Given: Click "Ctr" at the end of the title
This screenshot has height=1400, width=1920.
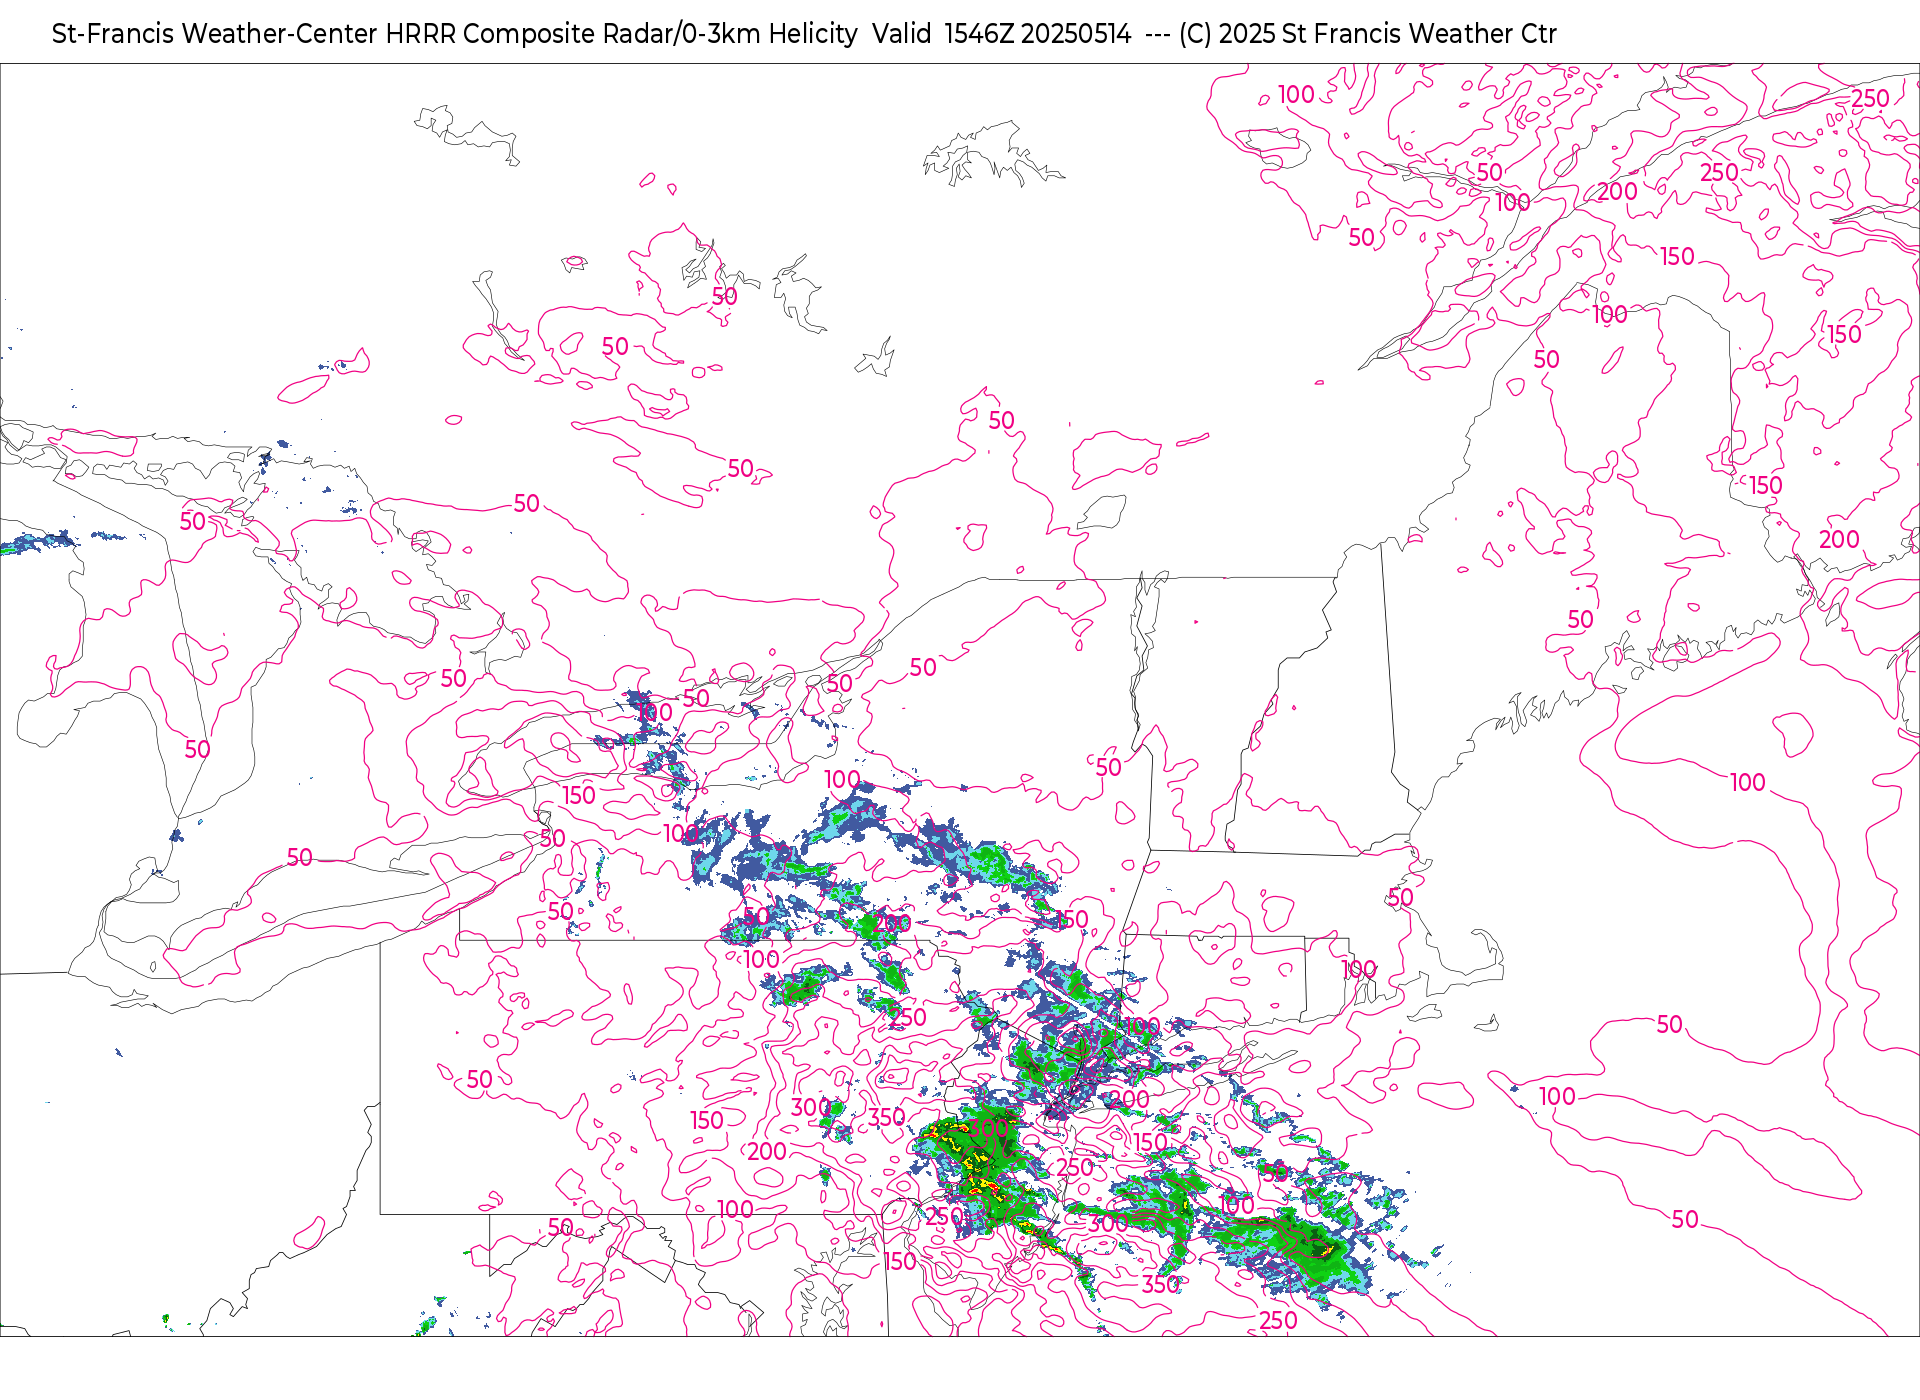Looking at the screenshot, I should [1539, 34].
